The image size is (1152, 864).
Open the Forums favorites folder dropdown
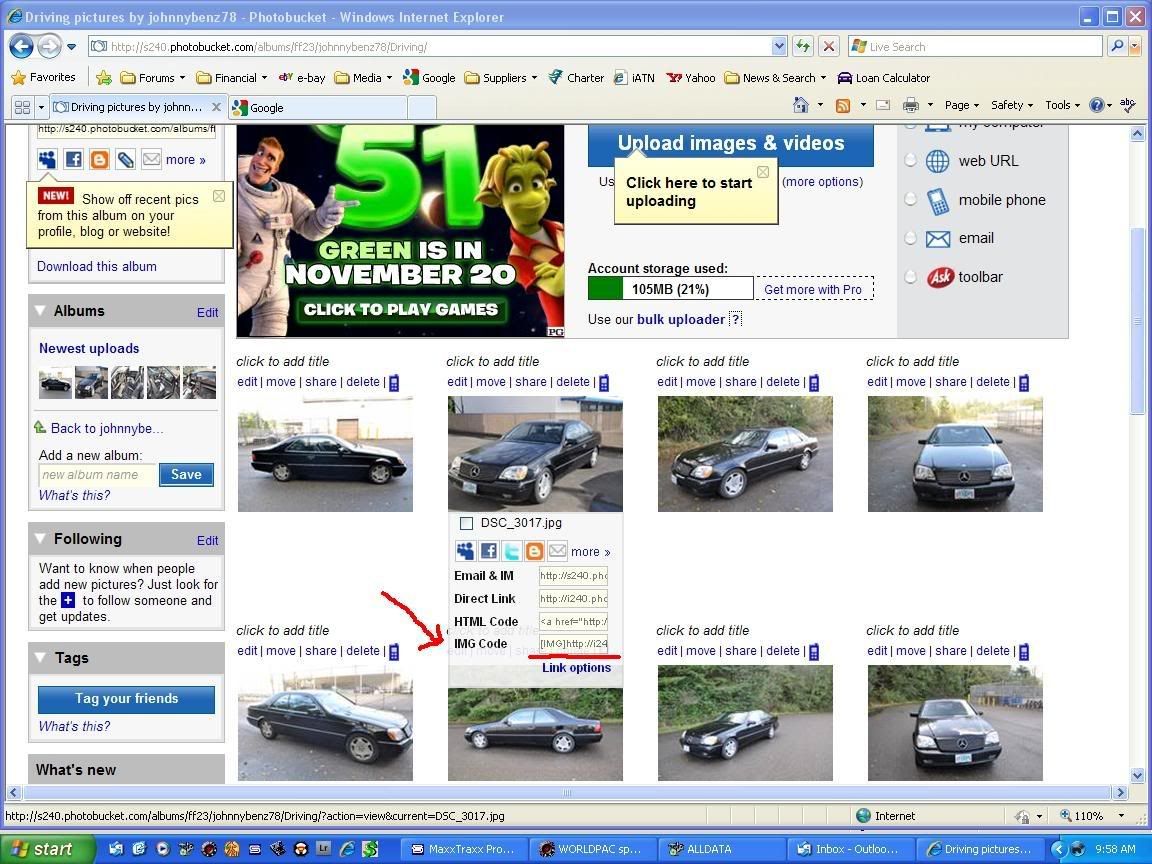(x=153, y=78)
